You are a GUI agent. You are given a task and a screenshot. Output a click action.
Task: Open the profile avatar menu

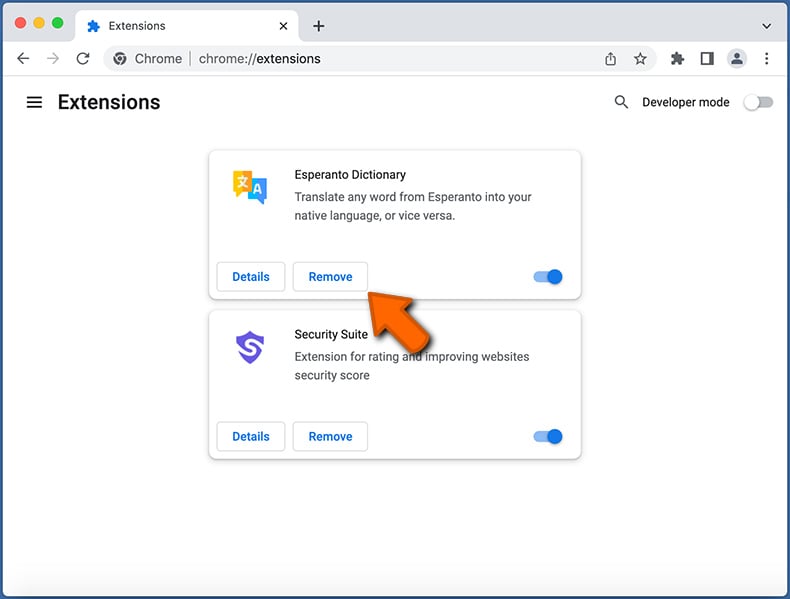(737, 58)
